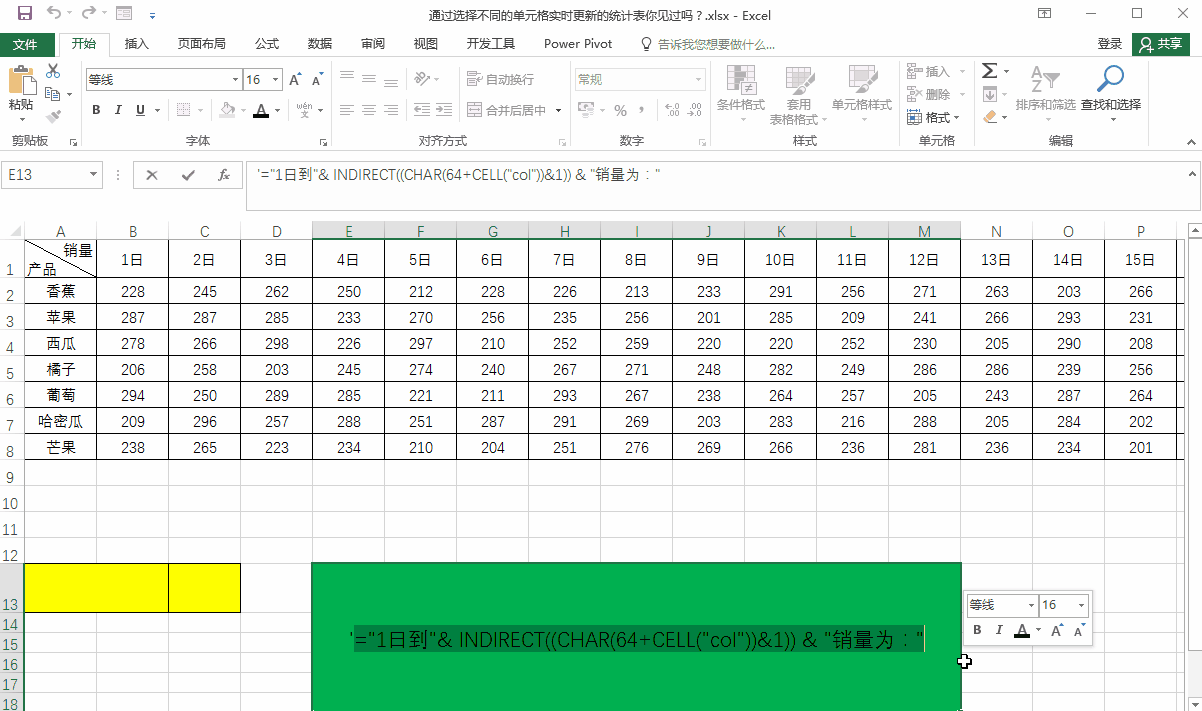Click the percent style icon
The image size is (1202, 711).
tap(620, 110)
